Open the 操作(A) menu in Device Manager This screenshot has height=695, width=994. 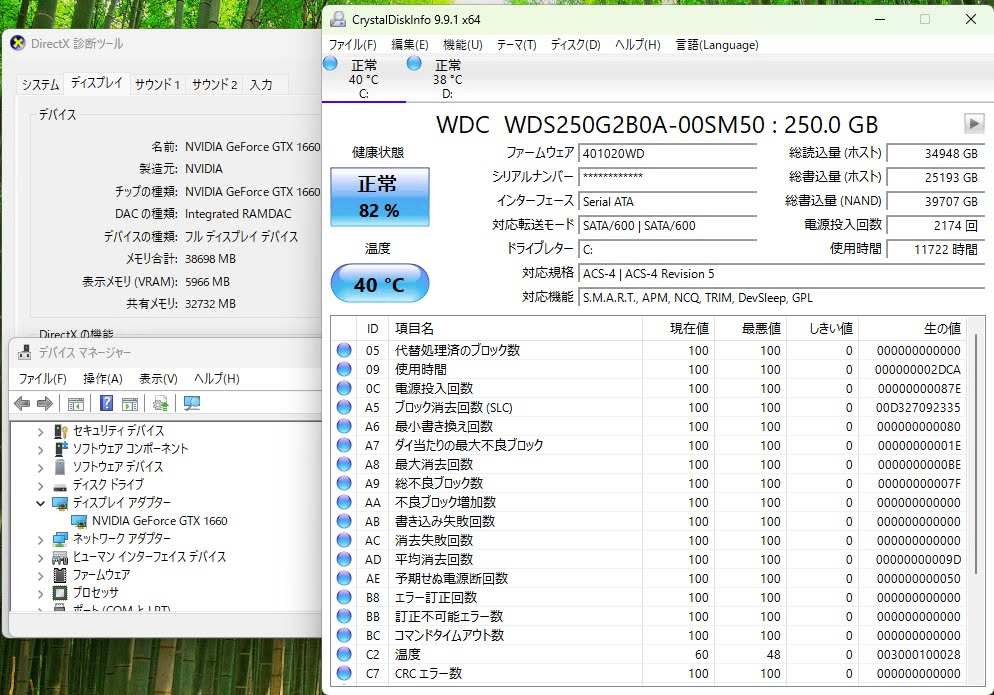tap(103, 379)
